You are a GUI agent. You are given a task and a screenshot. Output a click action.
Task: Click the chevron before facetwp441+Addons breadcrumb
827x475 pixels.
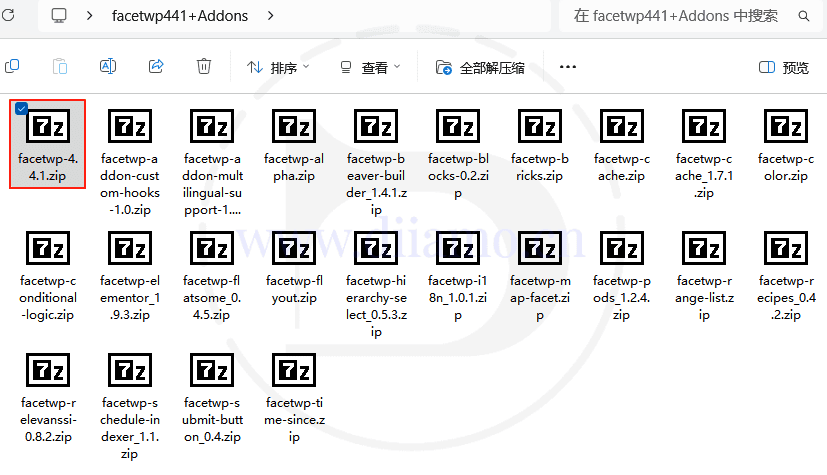(x=91, y=16)
